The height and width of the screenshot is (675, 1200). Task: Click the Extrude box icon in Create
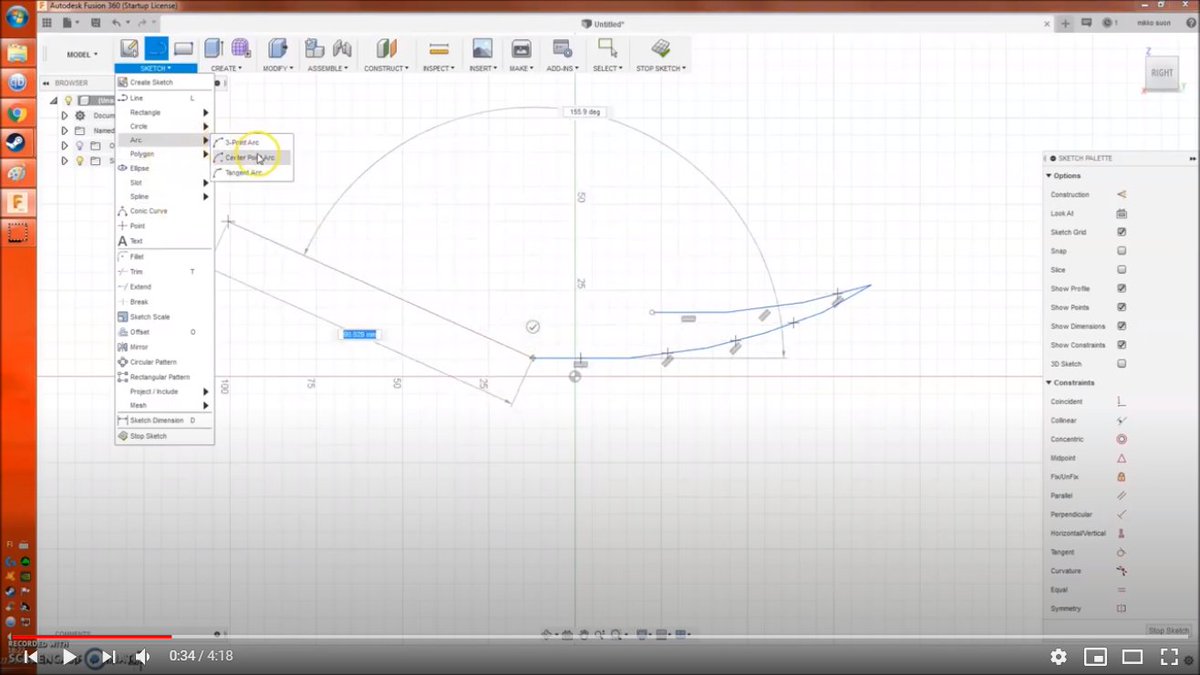pos(213,48)
